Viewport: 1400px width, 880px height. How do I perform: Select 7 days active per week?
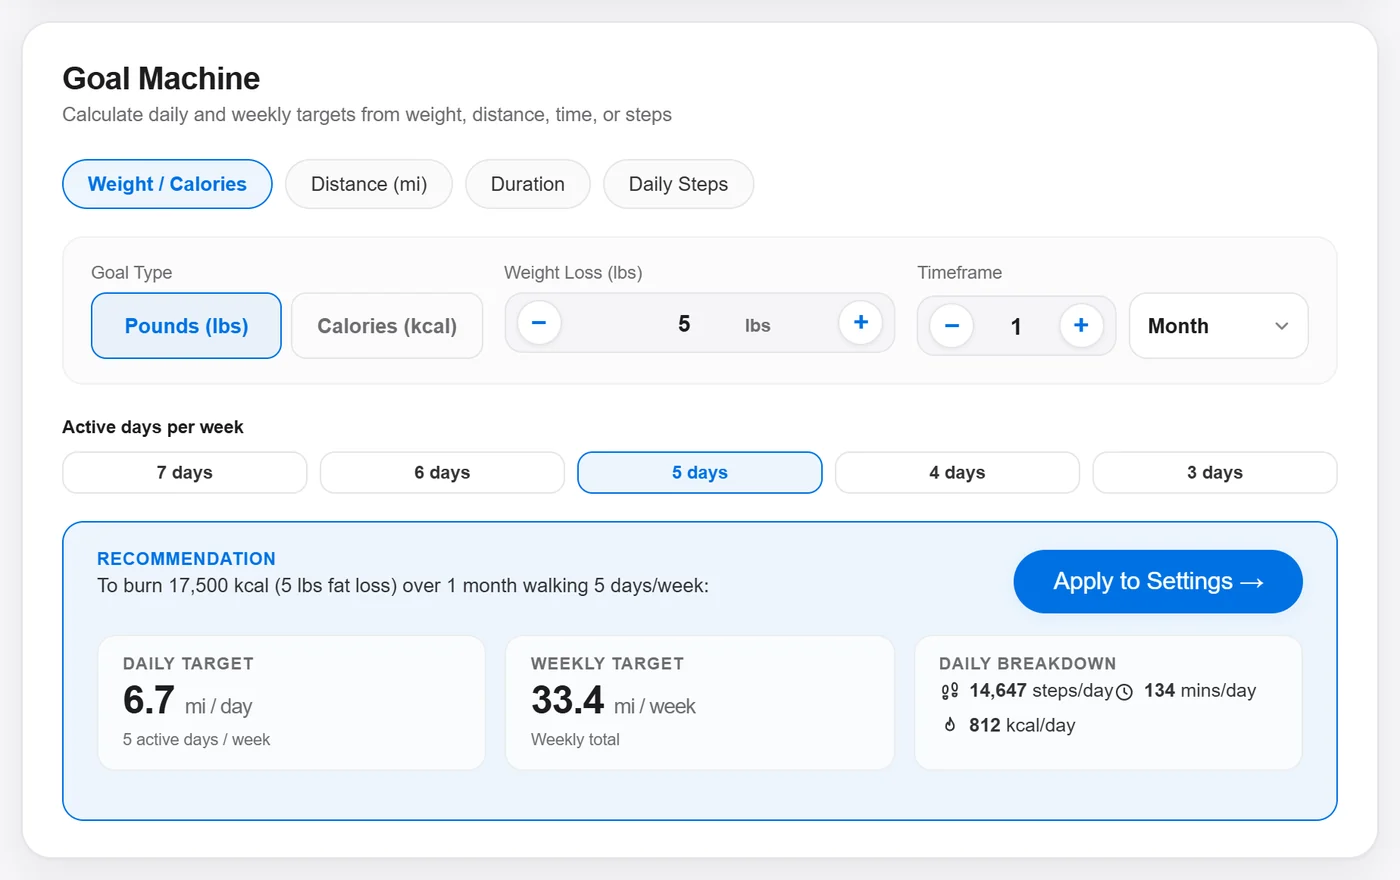(185, 472)
